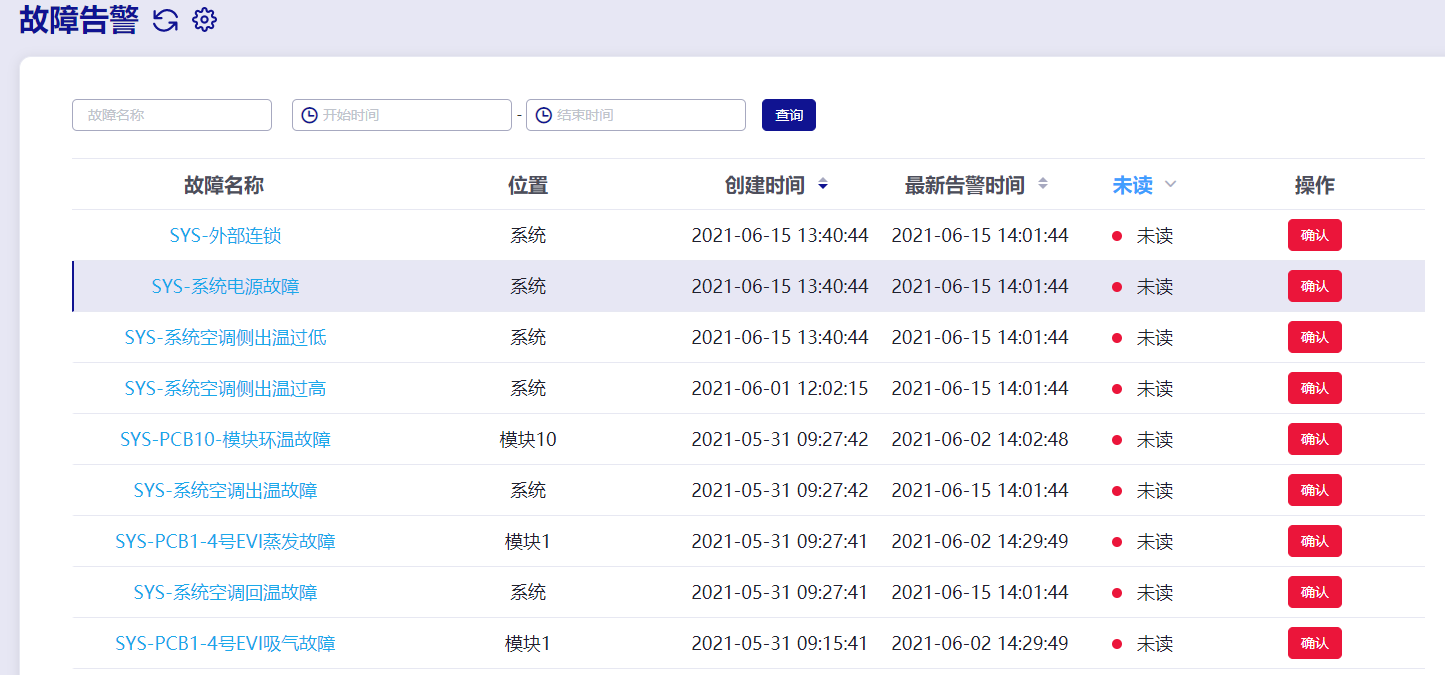Open SYS-系统空调回温故障 fault details
1445x675 pixels.
225,593
